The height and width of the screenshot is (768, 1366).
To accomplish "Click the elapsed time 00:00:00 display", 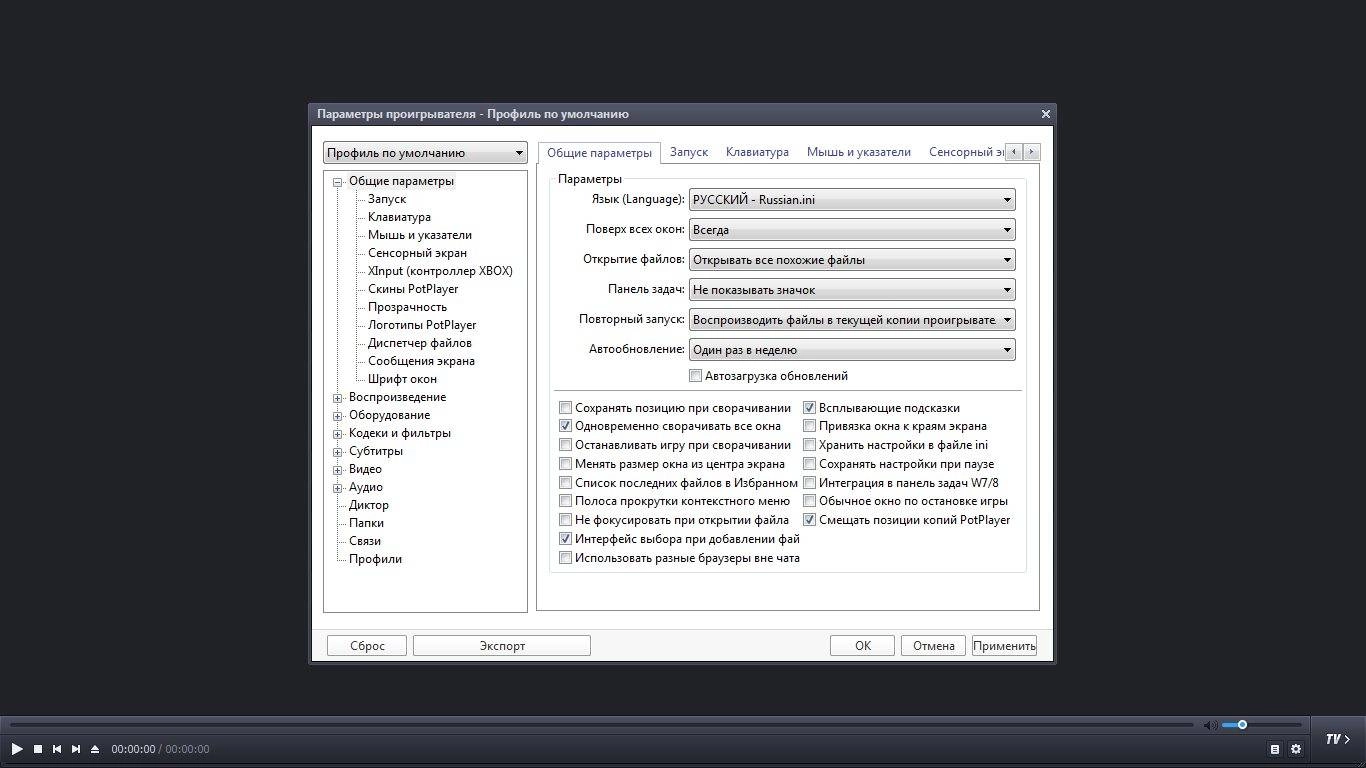I will (x=133, y=749).
